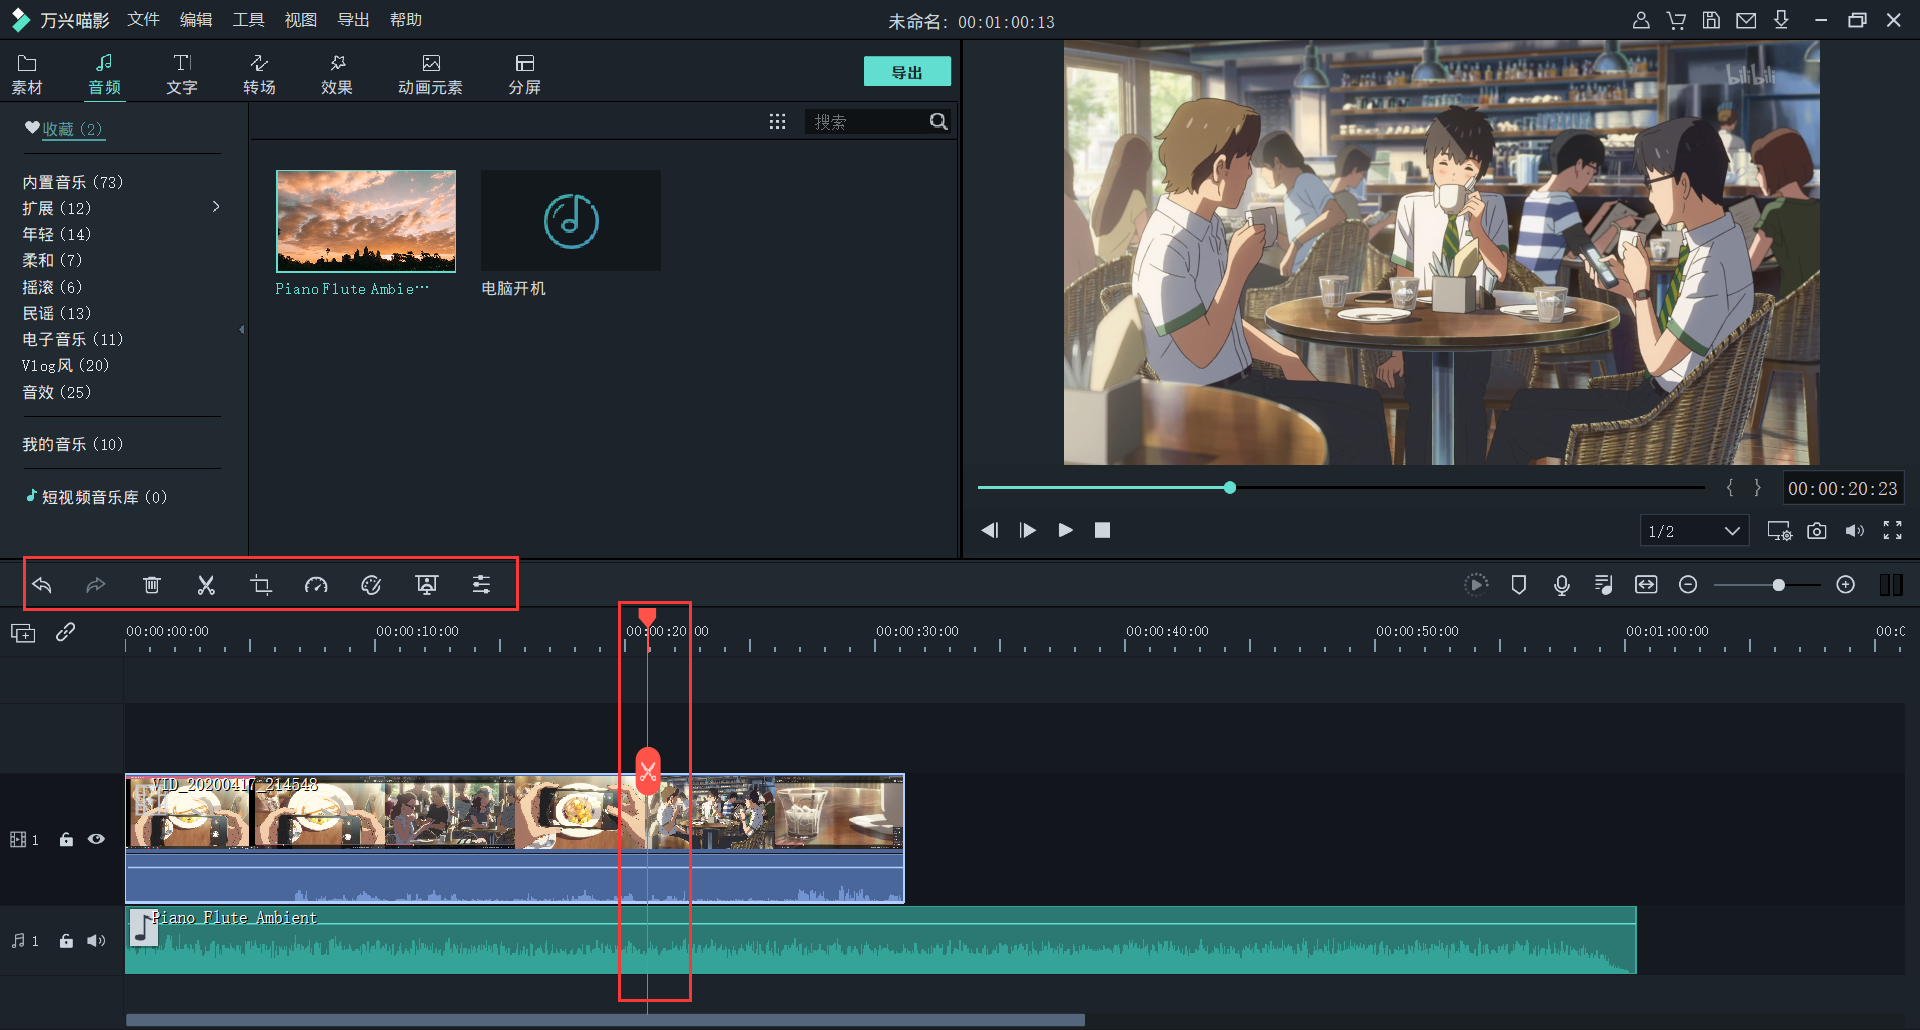Hide video track 1 with eye icon
This screenshot has height=1030, width=1920.
pyautogui.click(x=96, y=839)
